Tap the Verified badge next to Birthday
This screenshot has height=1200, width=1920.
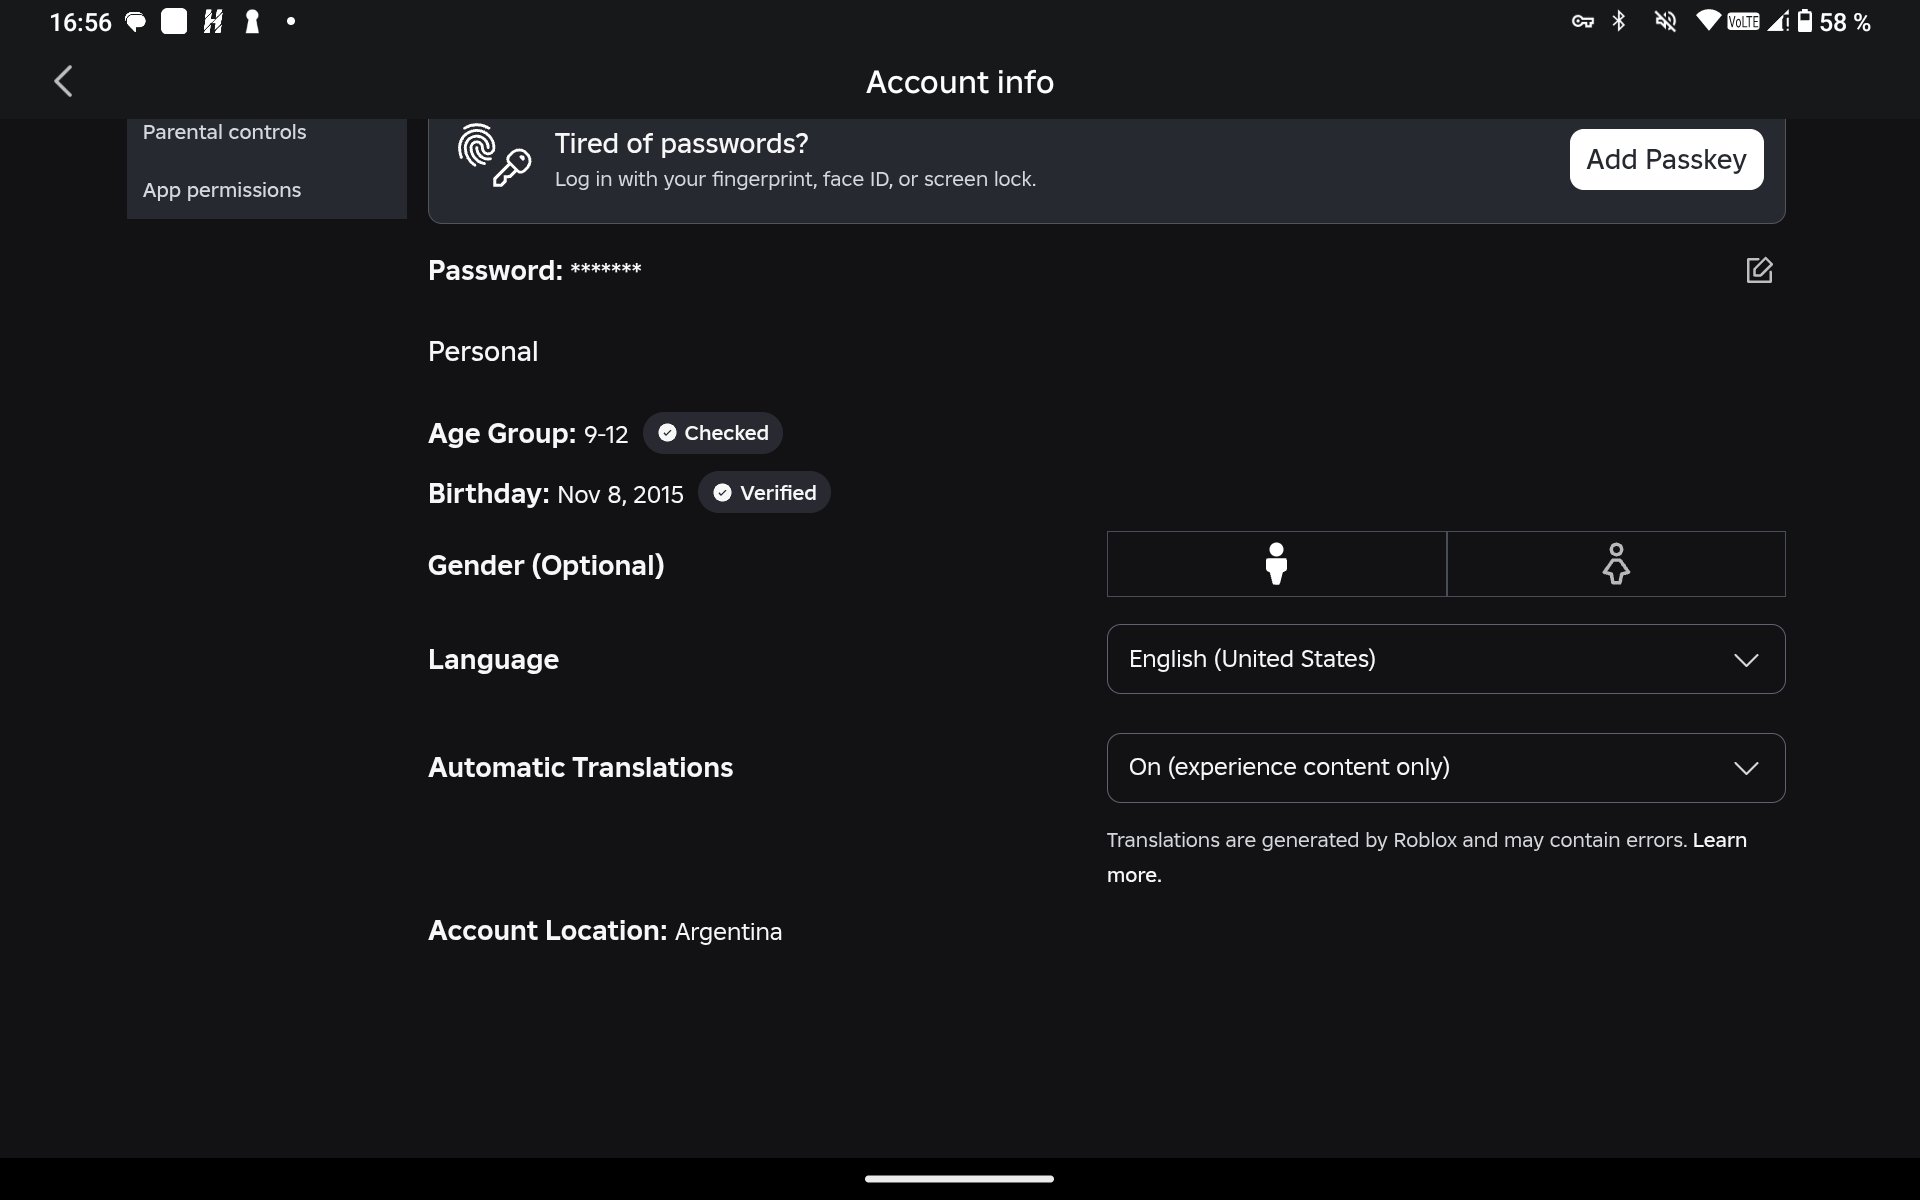tap(764, 493)
